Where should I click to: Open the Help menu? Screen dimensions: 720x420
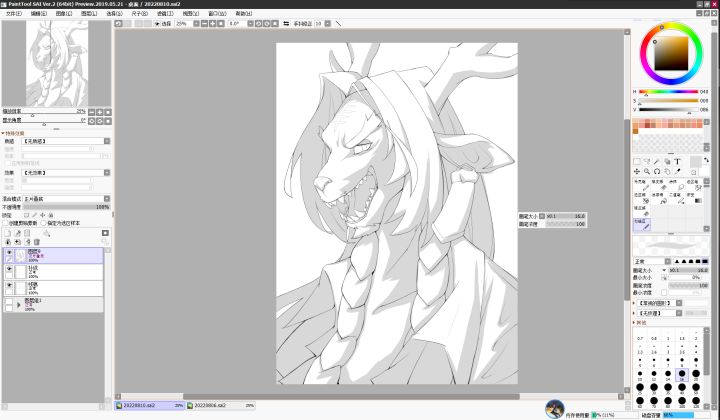[243, 14]
